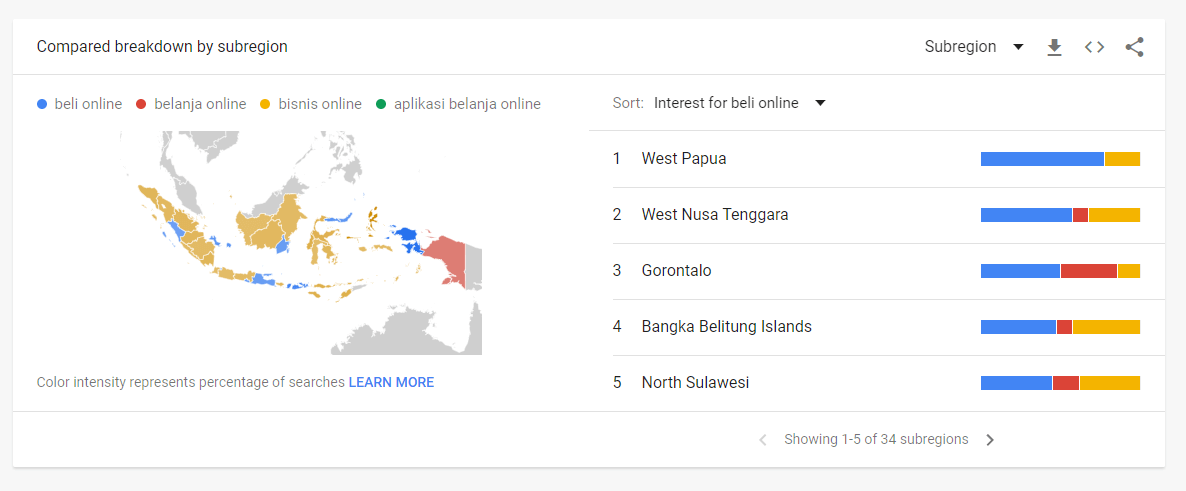1186x491 pixels.
Task: Download the subregion data as CSV
Action: tap(1054, 47)
